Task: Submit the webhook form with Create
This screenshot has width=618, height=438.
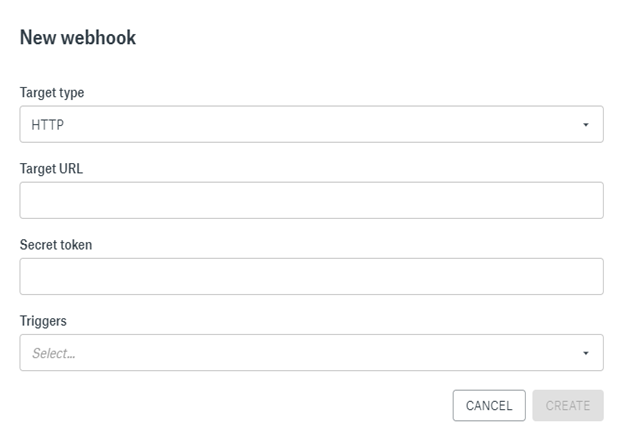Action: (568, 405)
